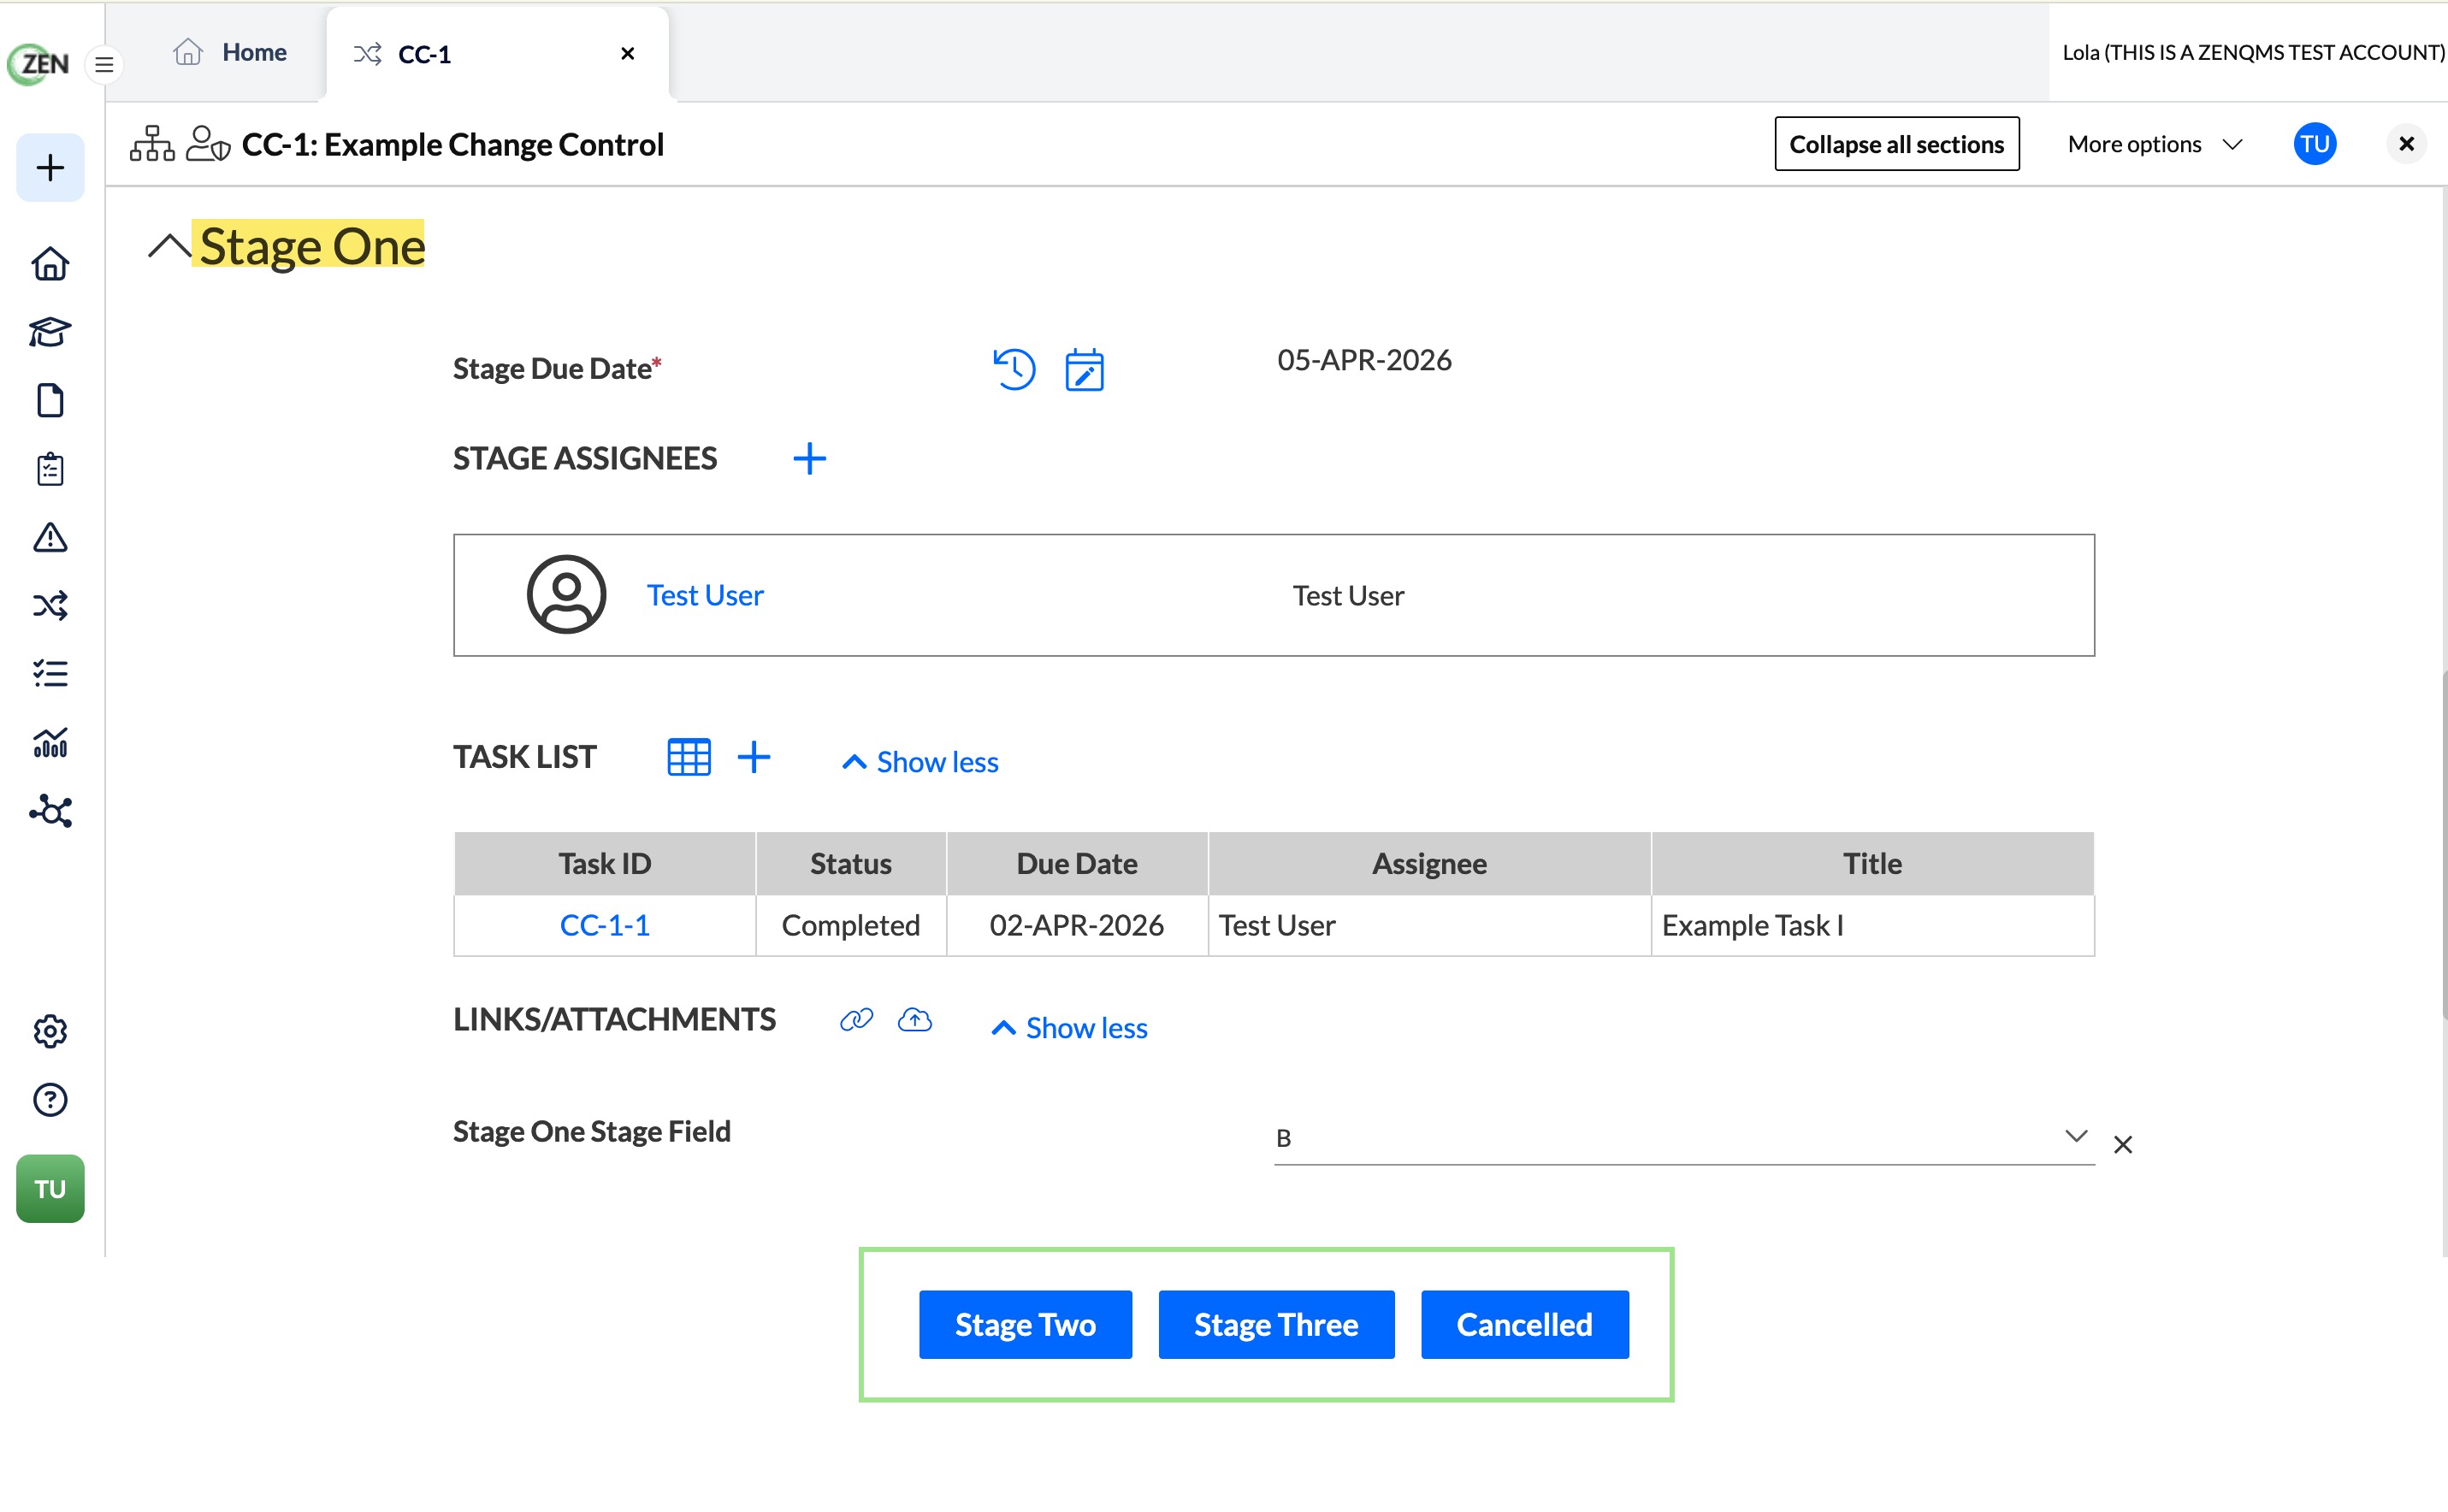2448x1512 pixels.
Task: Edit Stage Due Date calendar icon
Action: [1084, 370]
